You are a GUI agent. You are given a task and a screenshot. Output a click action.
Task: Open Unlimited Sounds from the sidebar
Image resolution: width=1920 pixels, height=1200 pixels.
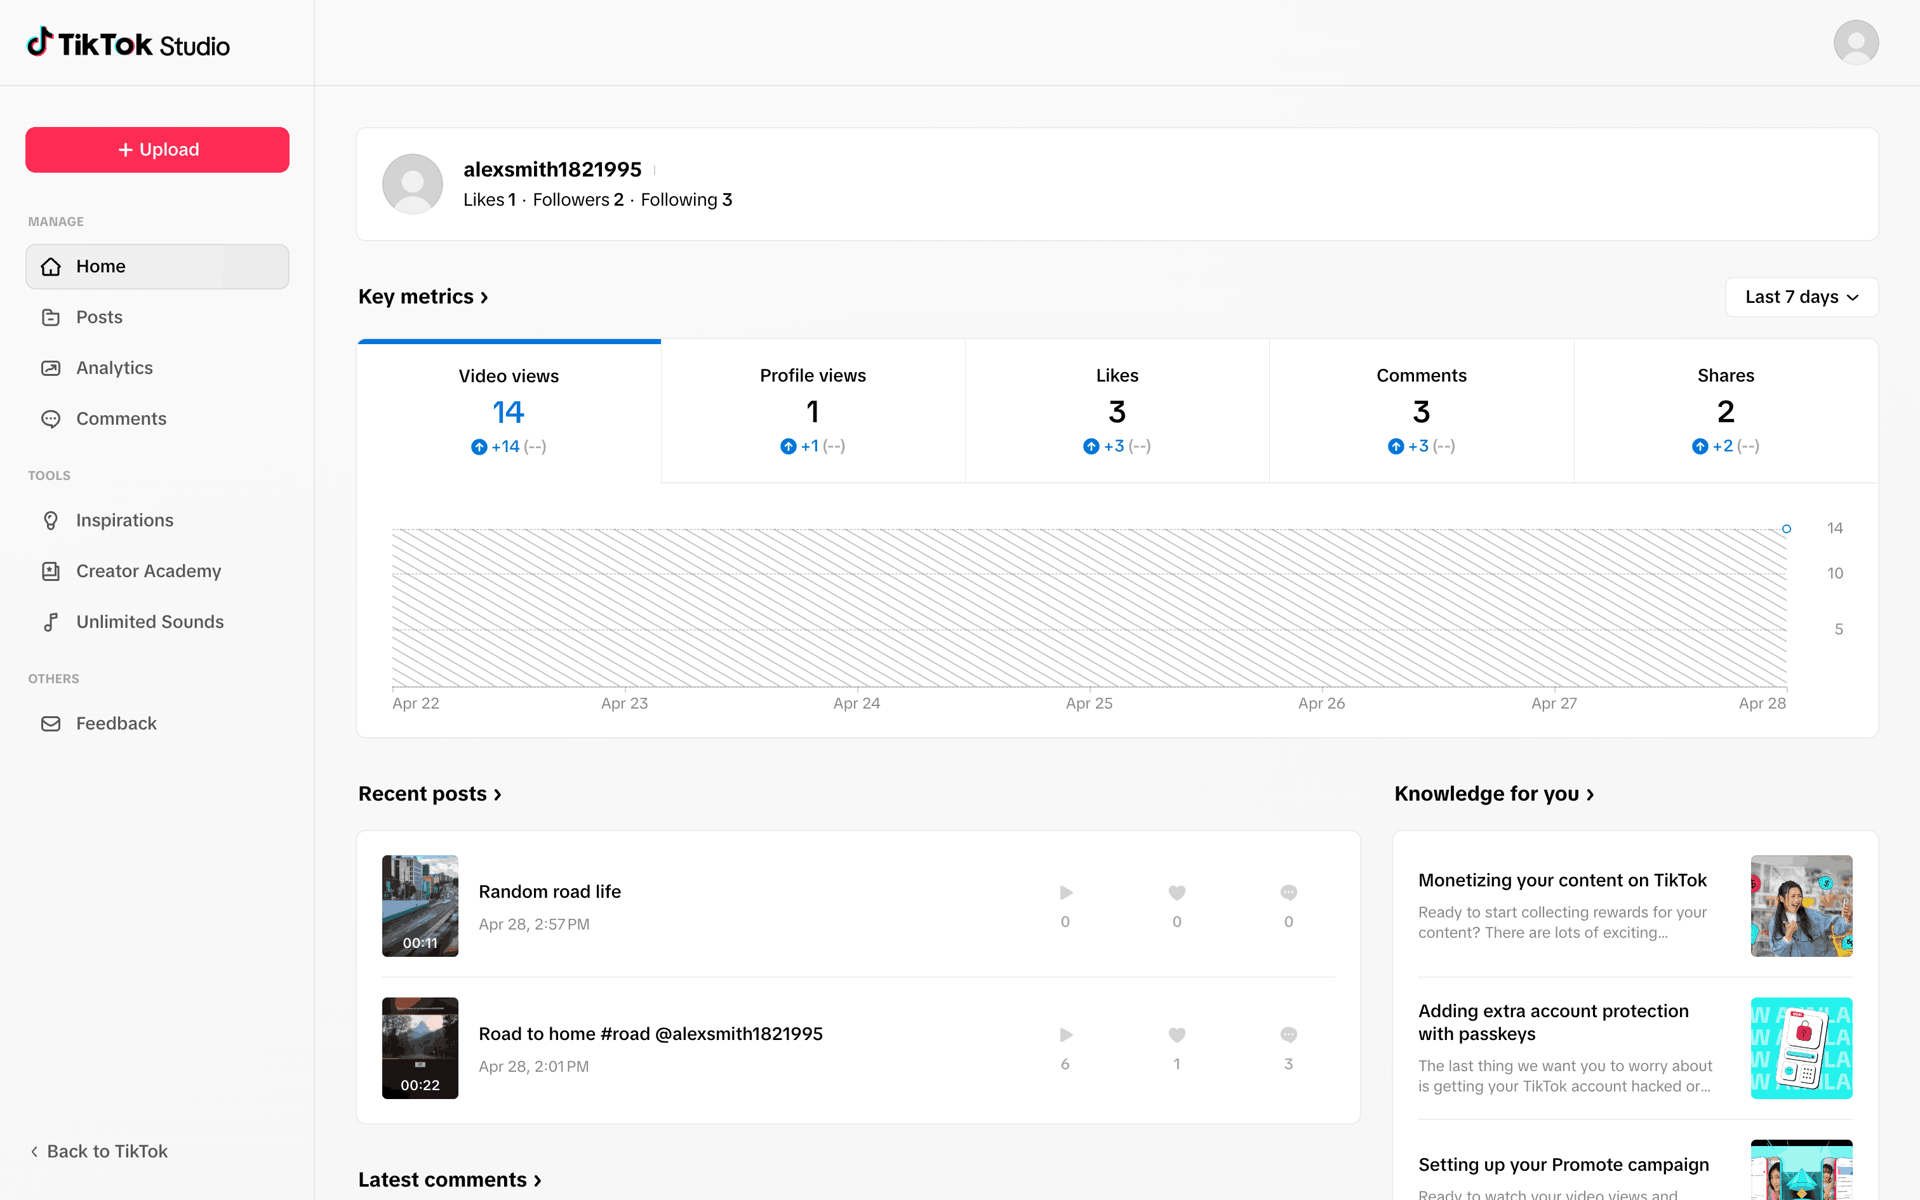tap(157, 622)
